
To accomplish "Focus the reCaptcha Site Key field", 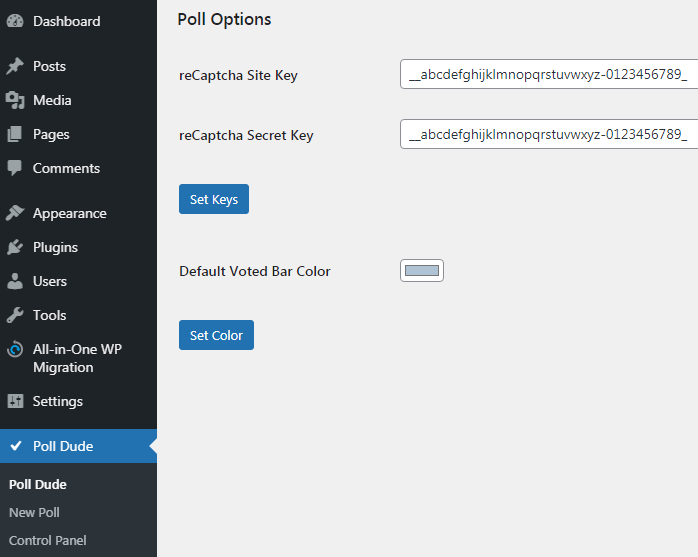I will tap(549, 74).
